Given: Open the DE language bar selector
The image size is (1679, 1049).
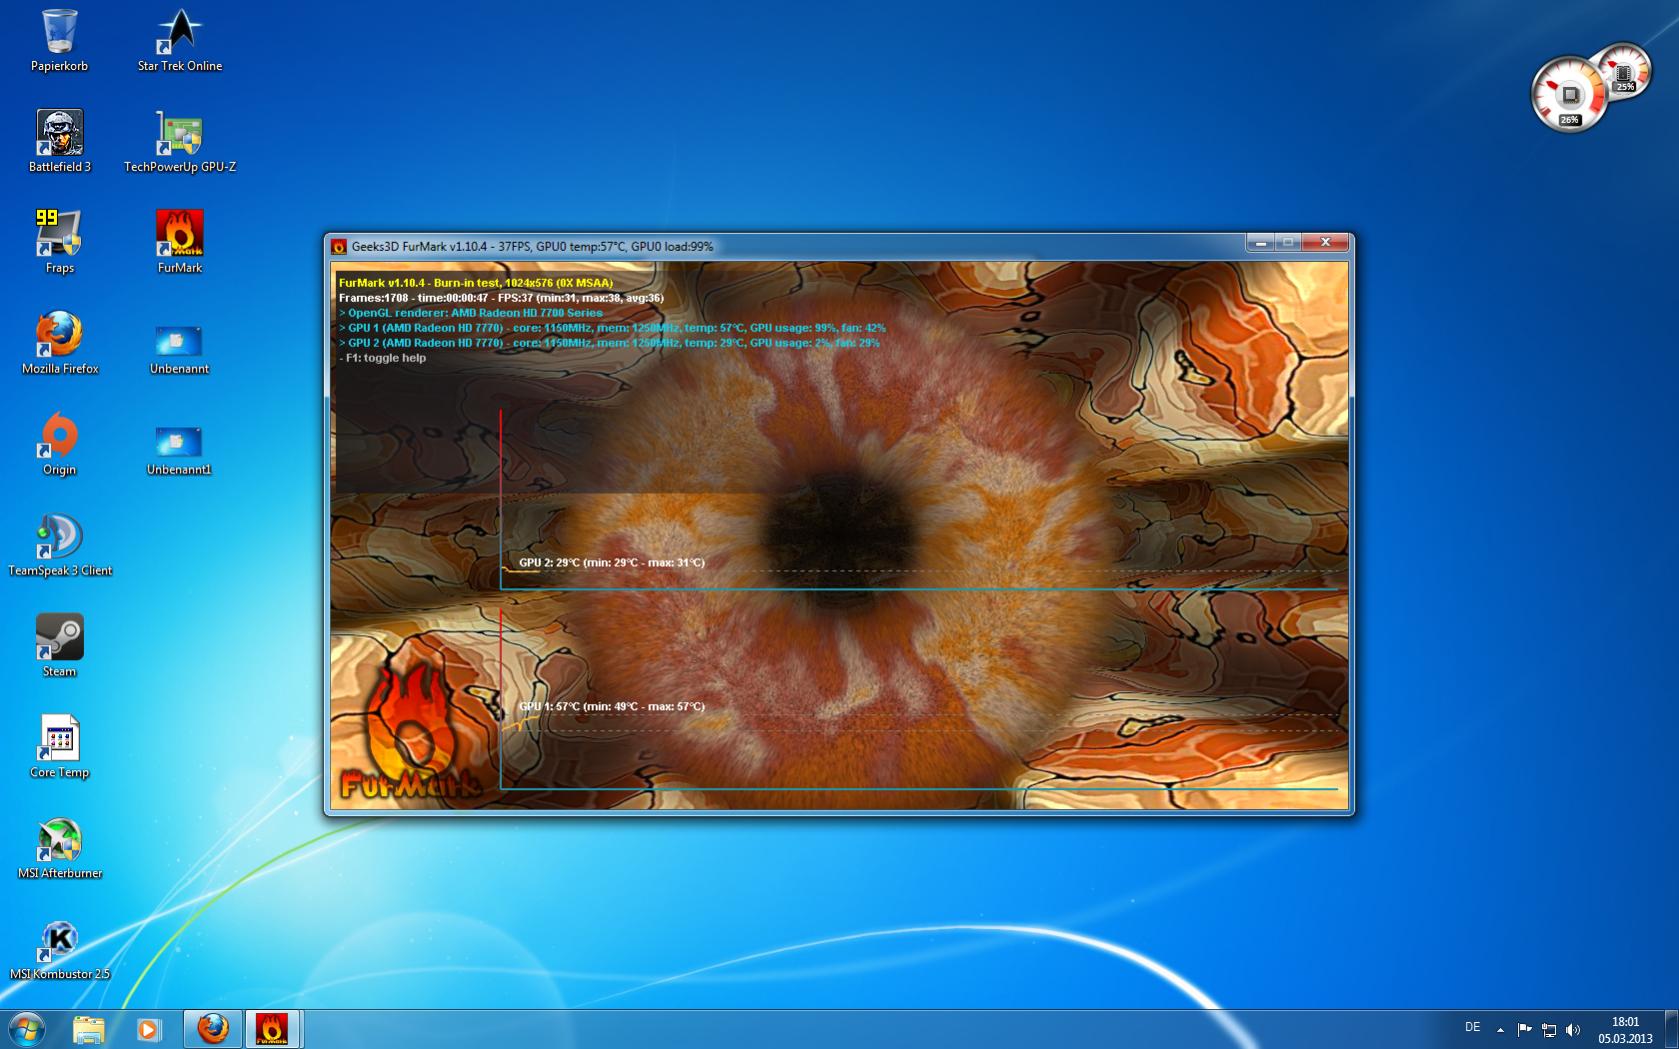Looking at the screenshot, I should [x=1472, y=1027].
